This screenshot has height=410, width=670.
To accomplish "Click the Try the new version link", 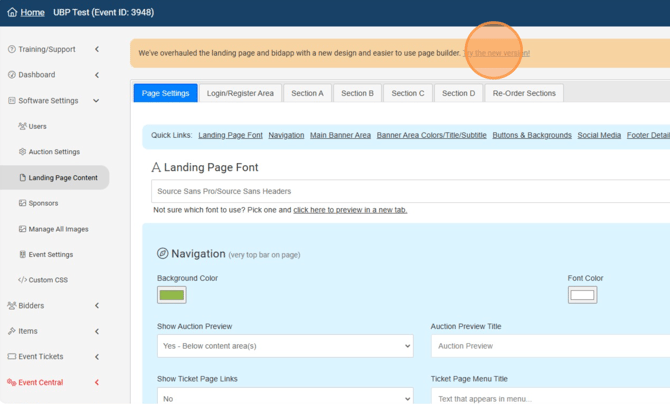I will 496,53.
